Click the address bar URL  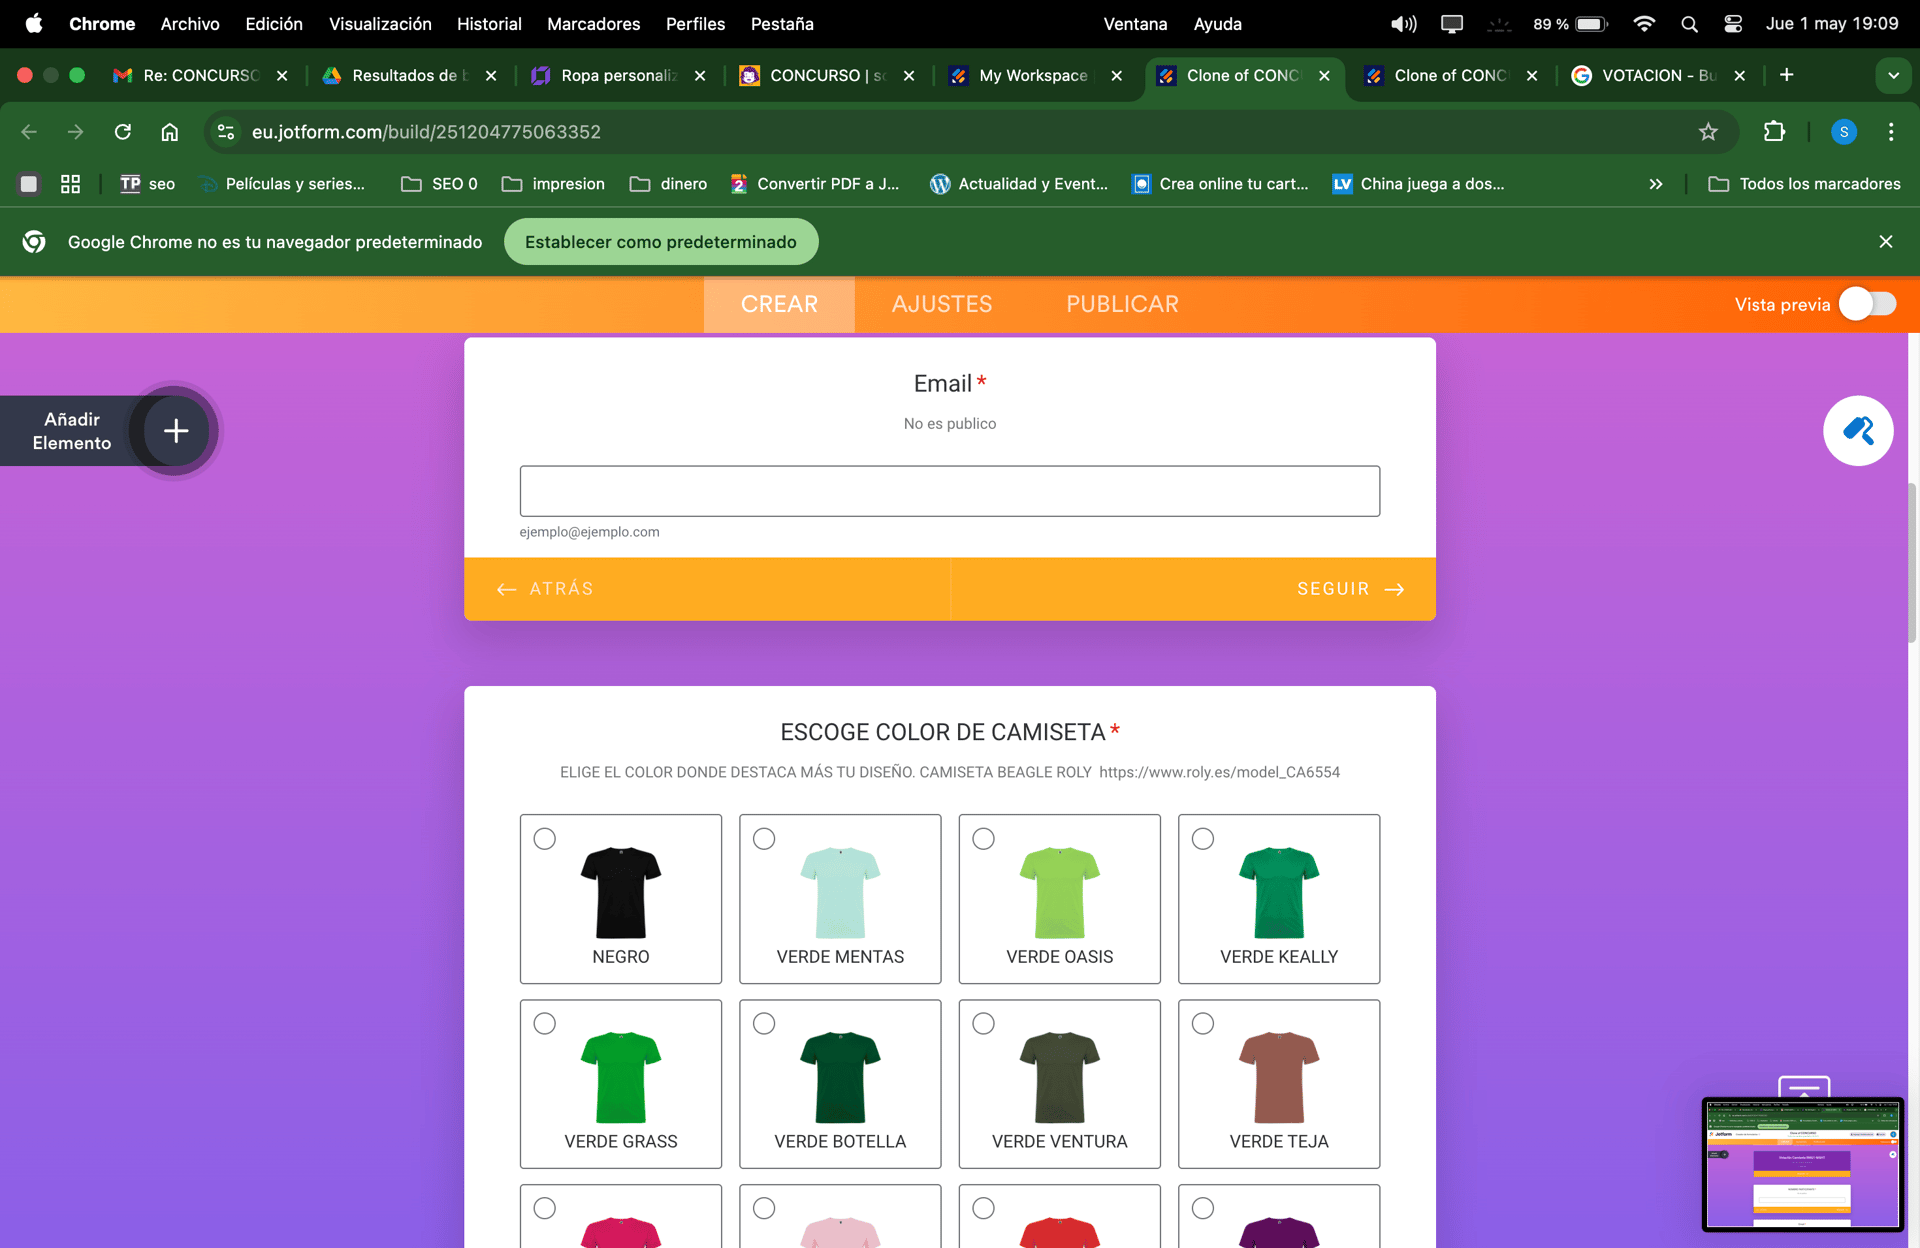tap(426, 132)
